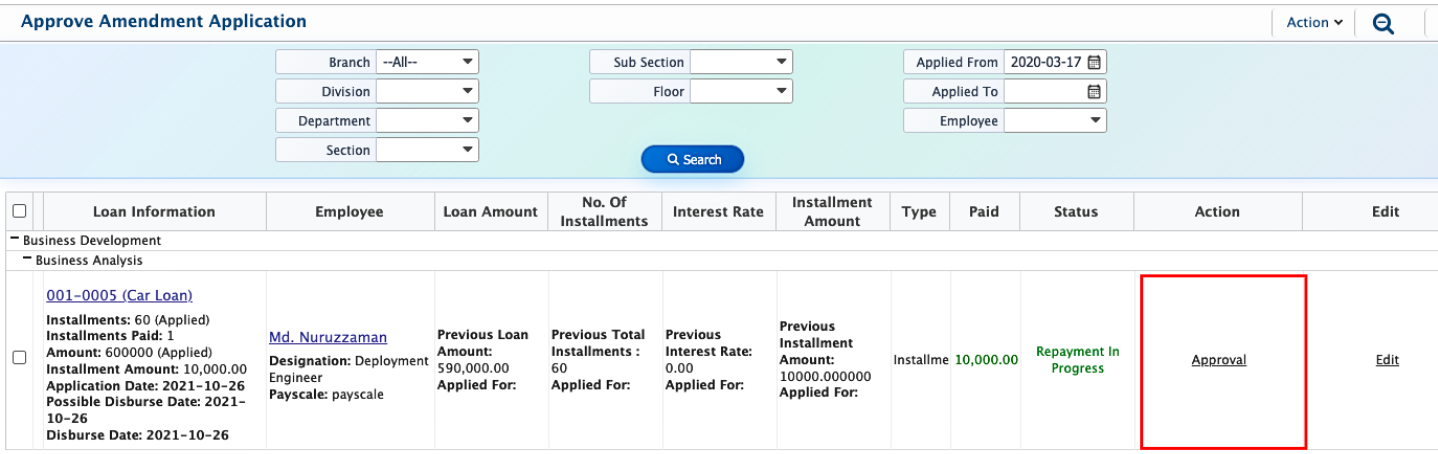Collapse the Business Analysis subgroup

point(27,260)
